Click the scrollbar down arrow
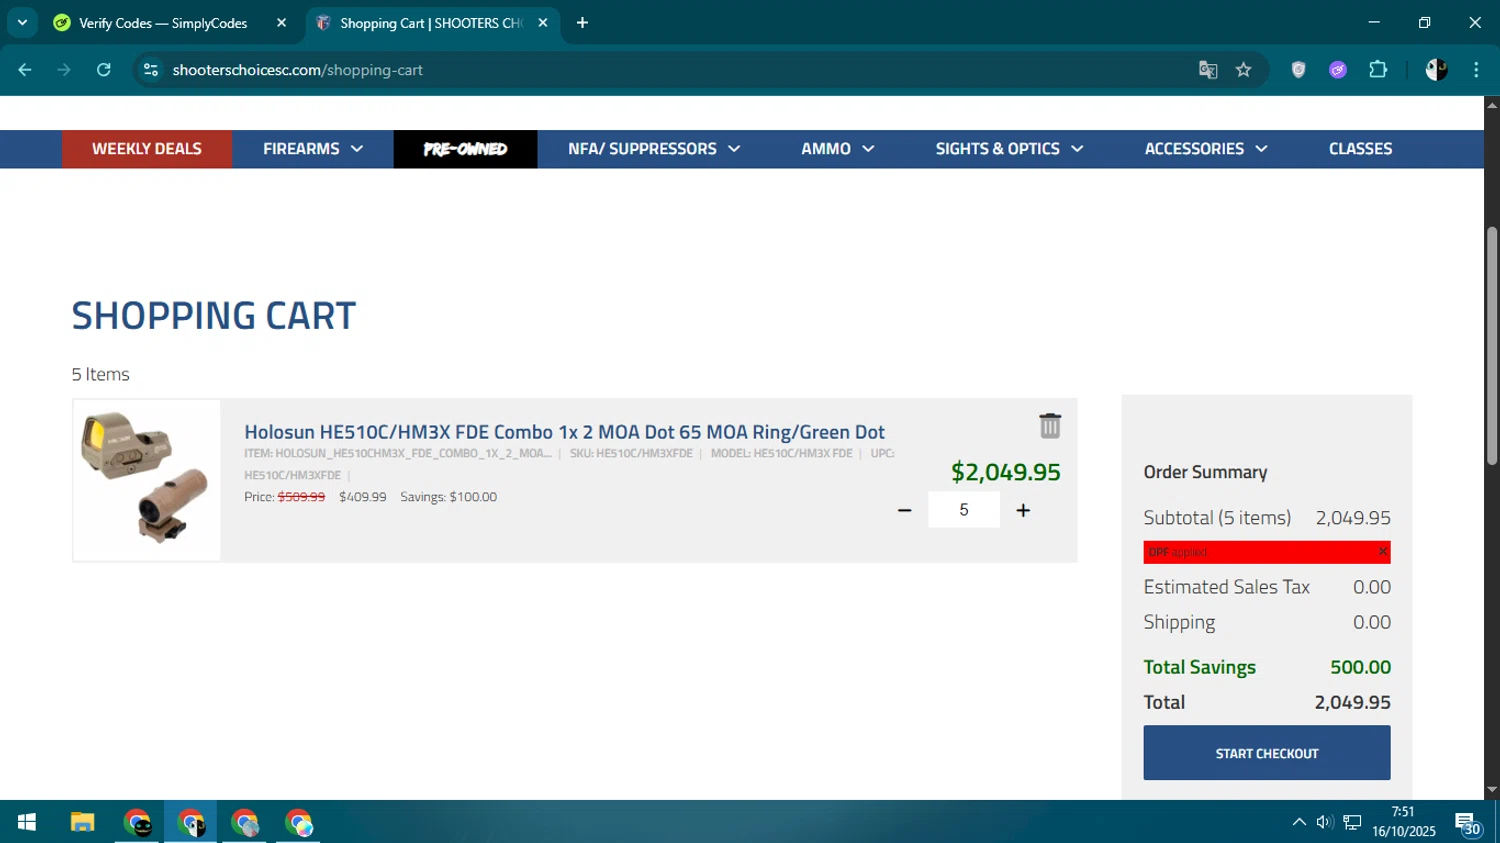This screenshot has height=843, width=1500. [1492, 790]
